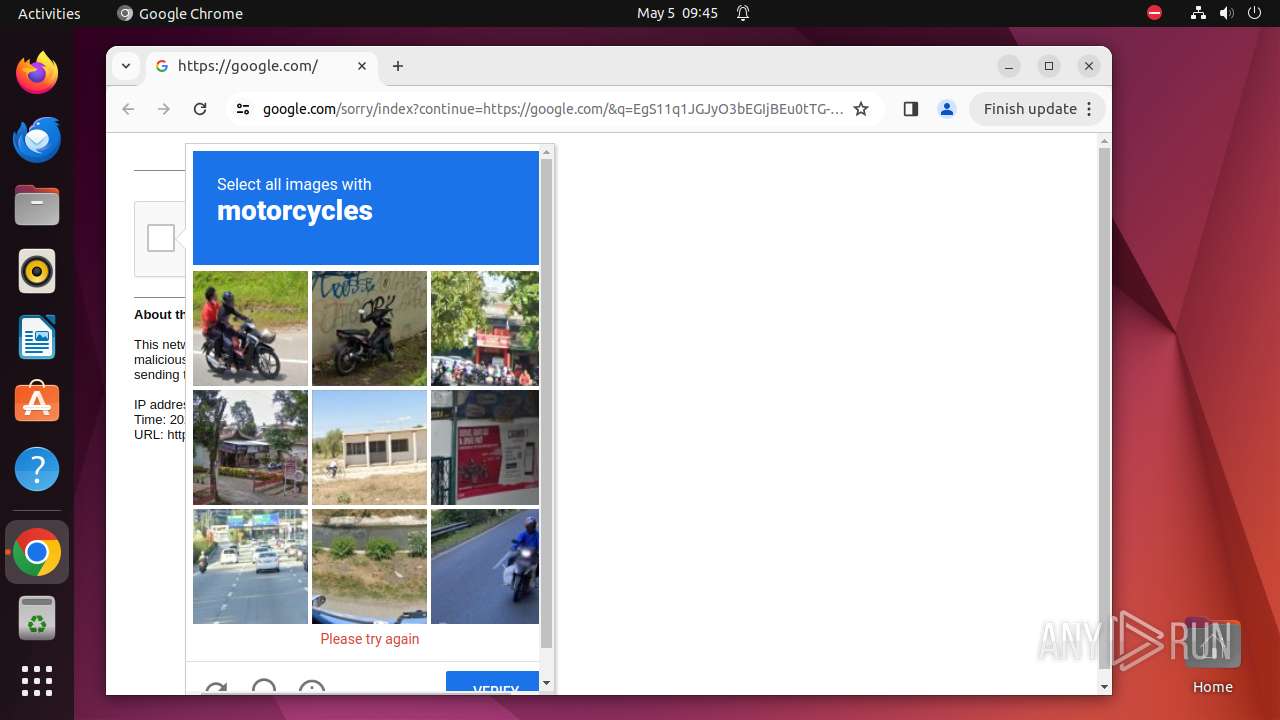
Task: Get a new captcha challenge
Action: (x=215, y=688)
